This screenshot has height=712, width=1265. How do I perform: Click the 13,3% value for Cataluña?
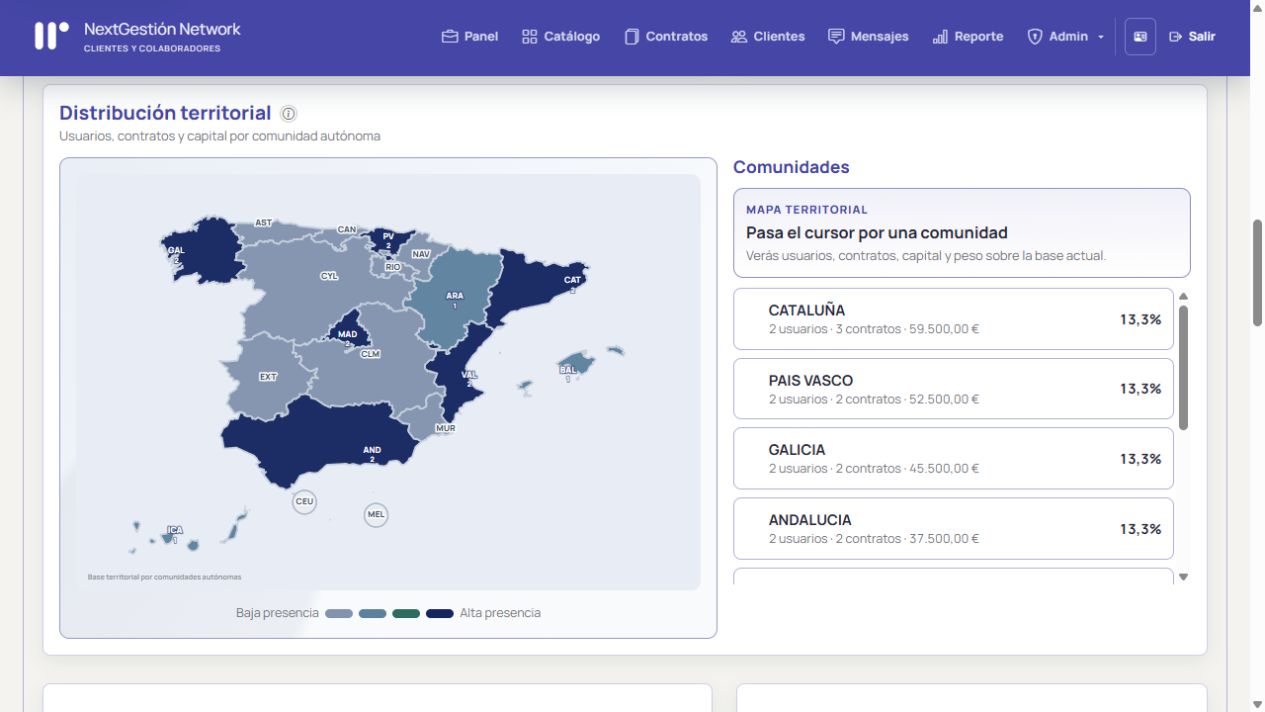[x=1140, y=319]
